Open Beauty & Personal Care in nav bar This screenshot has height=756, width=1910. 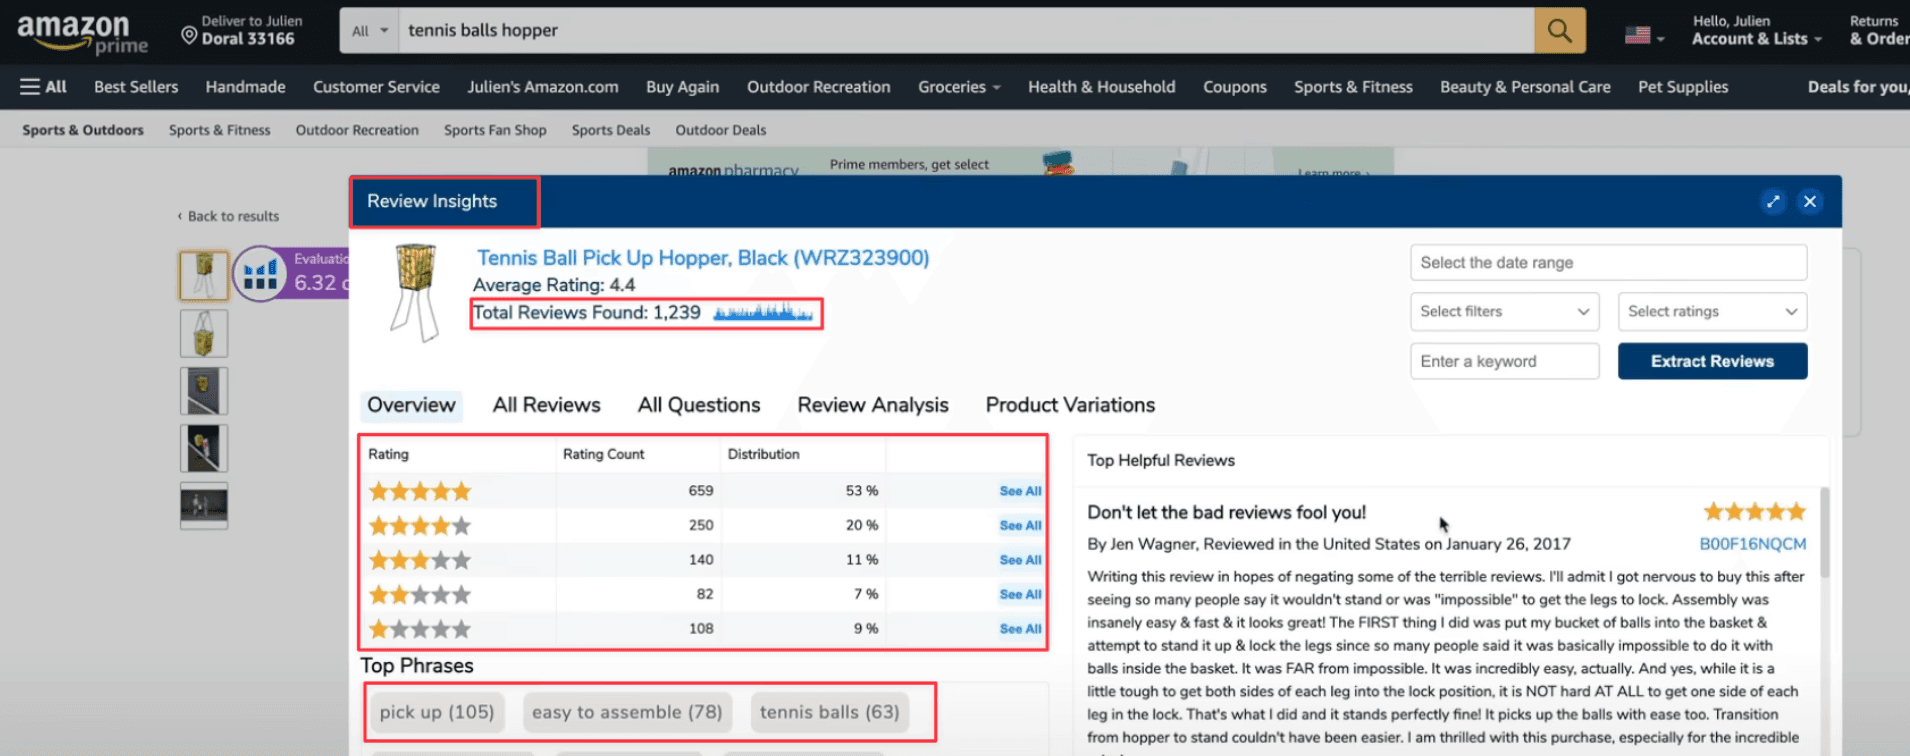1525,87
